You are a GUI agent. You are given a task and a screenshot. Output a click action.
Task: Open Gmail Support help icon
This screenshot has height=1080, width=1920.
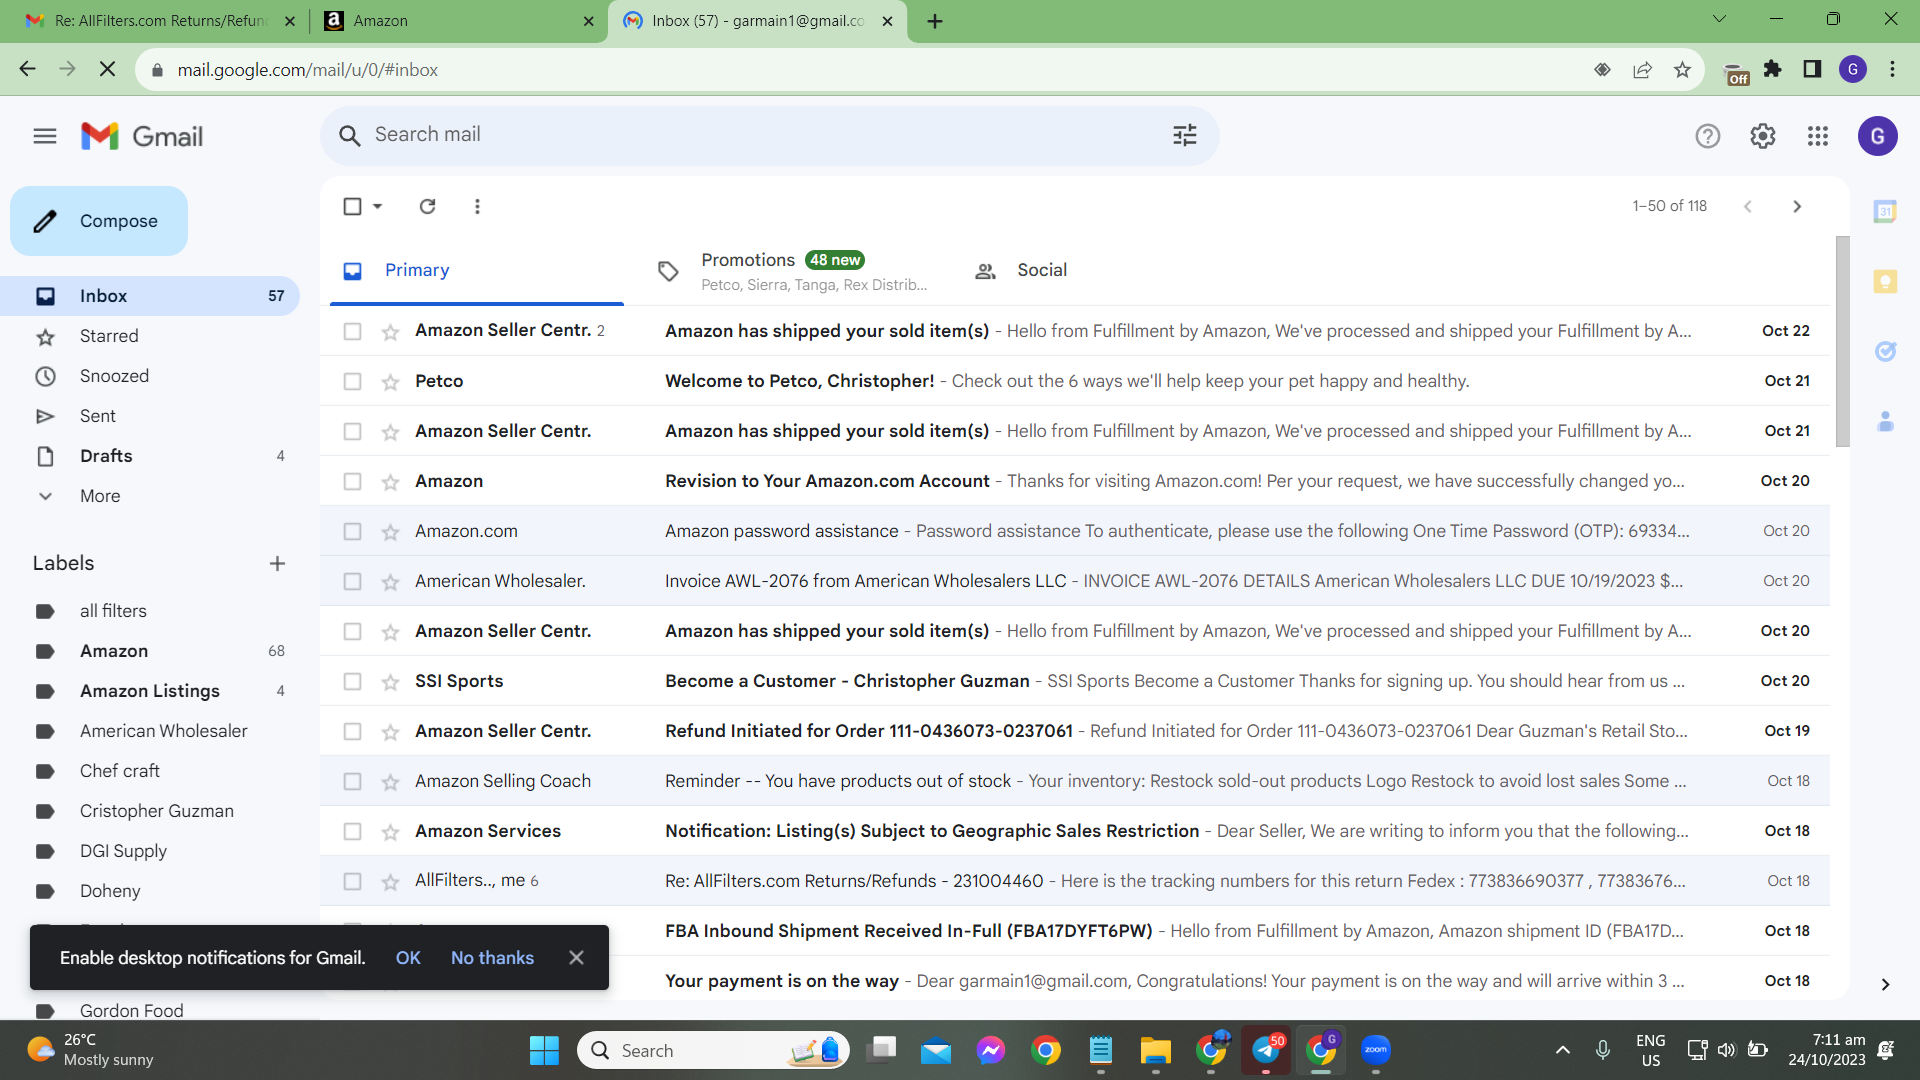coord(1708,136)
